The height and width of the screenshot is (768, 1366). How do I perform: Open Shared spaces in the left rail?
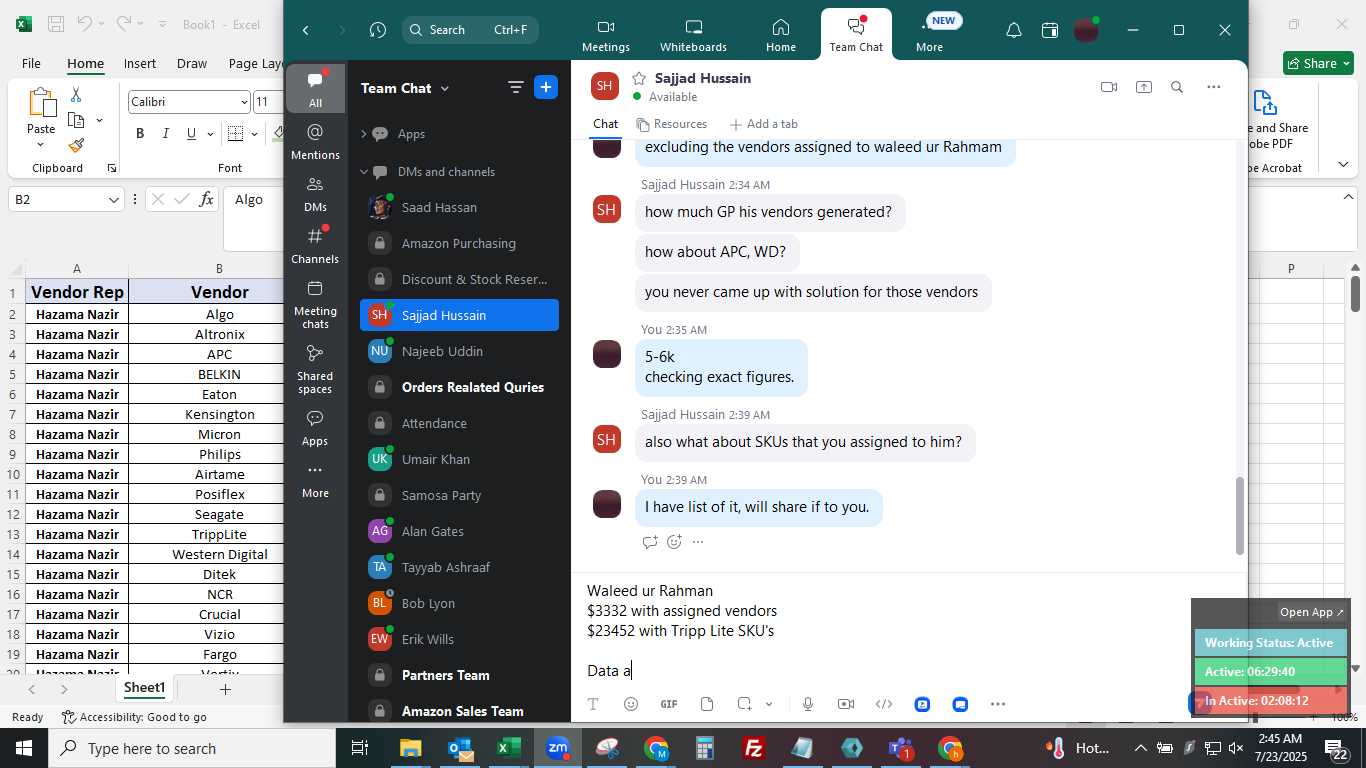tap(315, 369)
